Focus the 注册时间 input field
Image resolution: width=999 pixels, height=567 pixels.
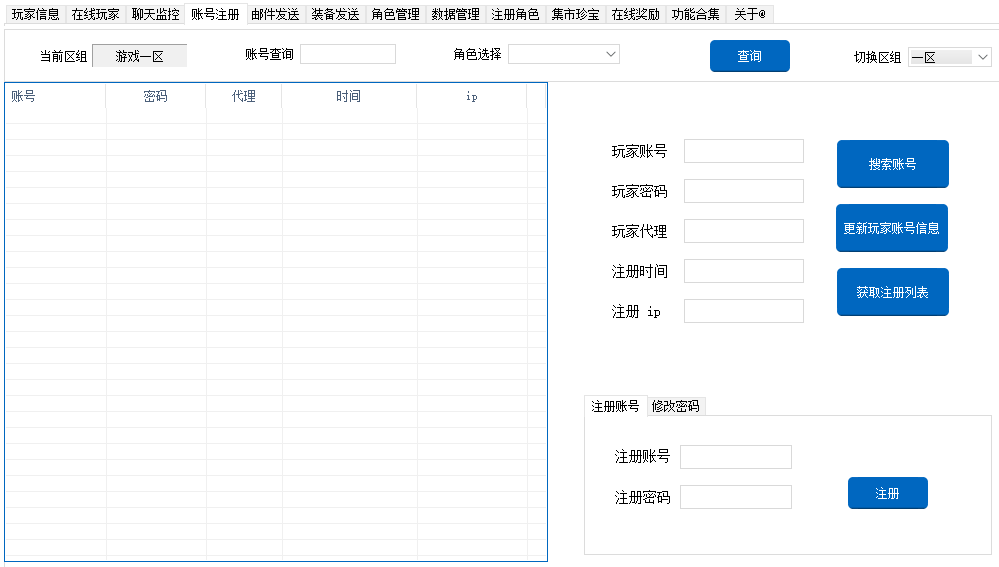(x=744, y=271)
